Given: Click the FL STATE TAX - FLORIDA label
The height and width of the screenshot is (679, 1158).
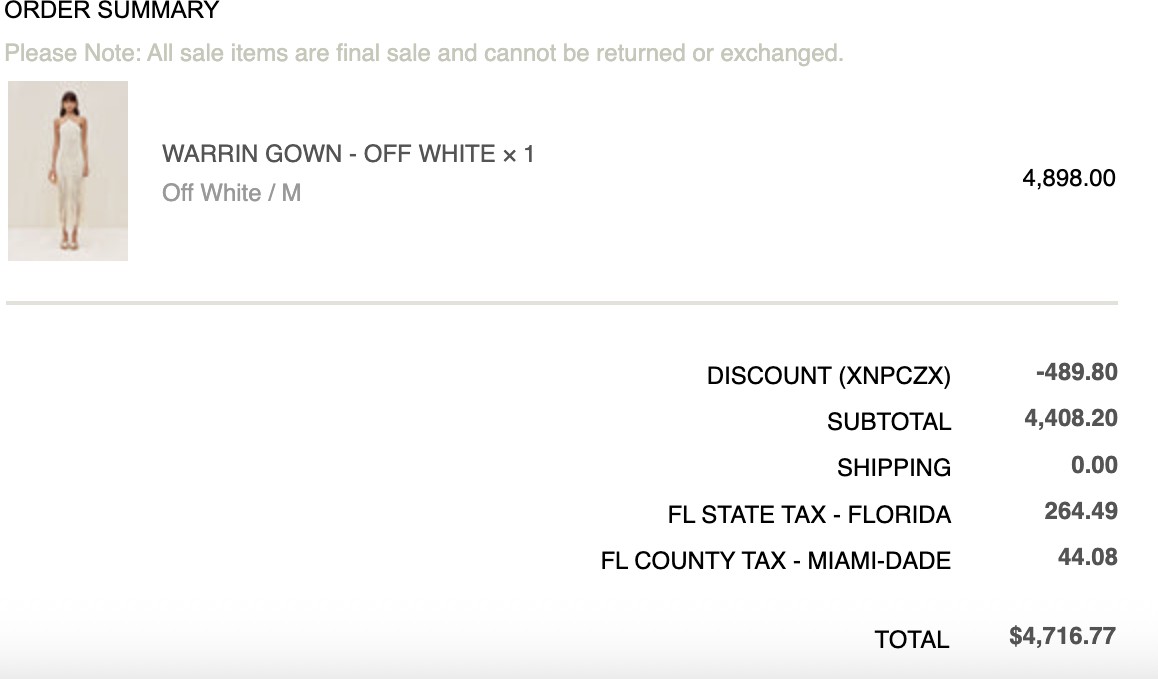Looking at the screenshot, I should tap(808, 515).
